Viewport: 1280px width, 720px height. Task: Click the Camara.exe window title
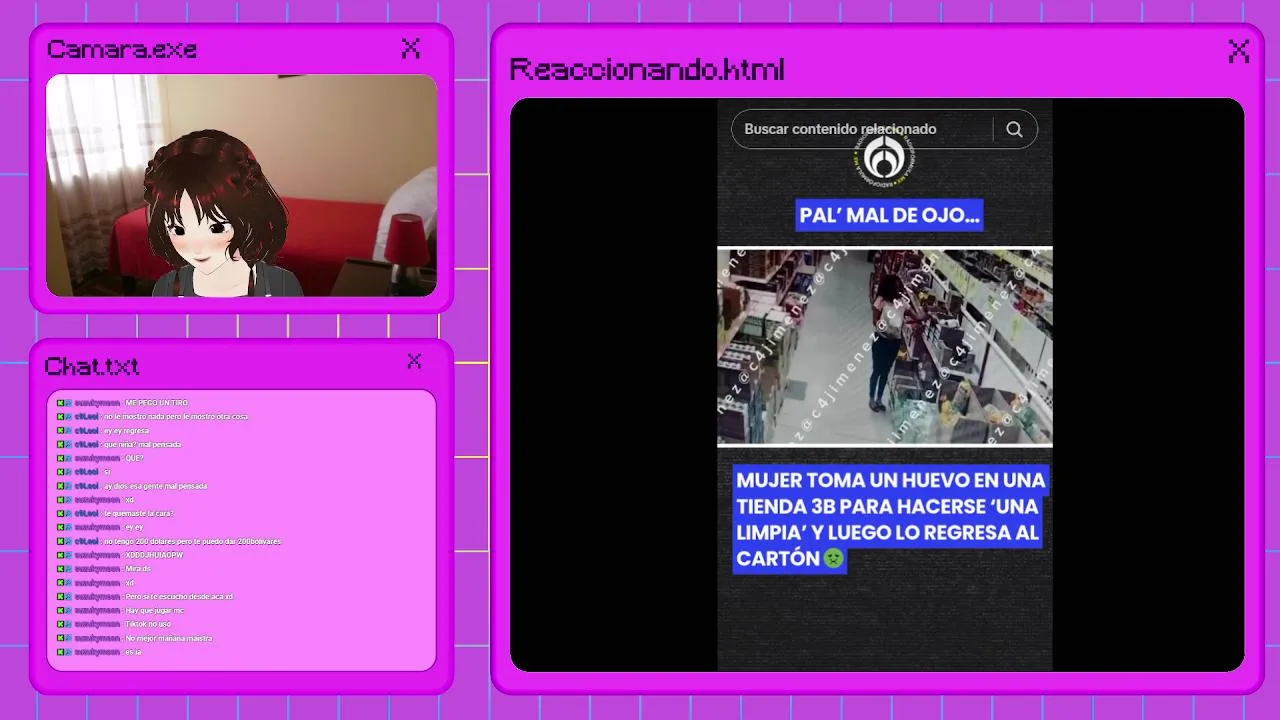122,49
